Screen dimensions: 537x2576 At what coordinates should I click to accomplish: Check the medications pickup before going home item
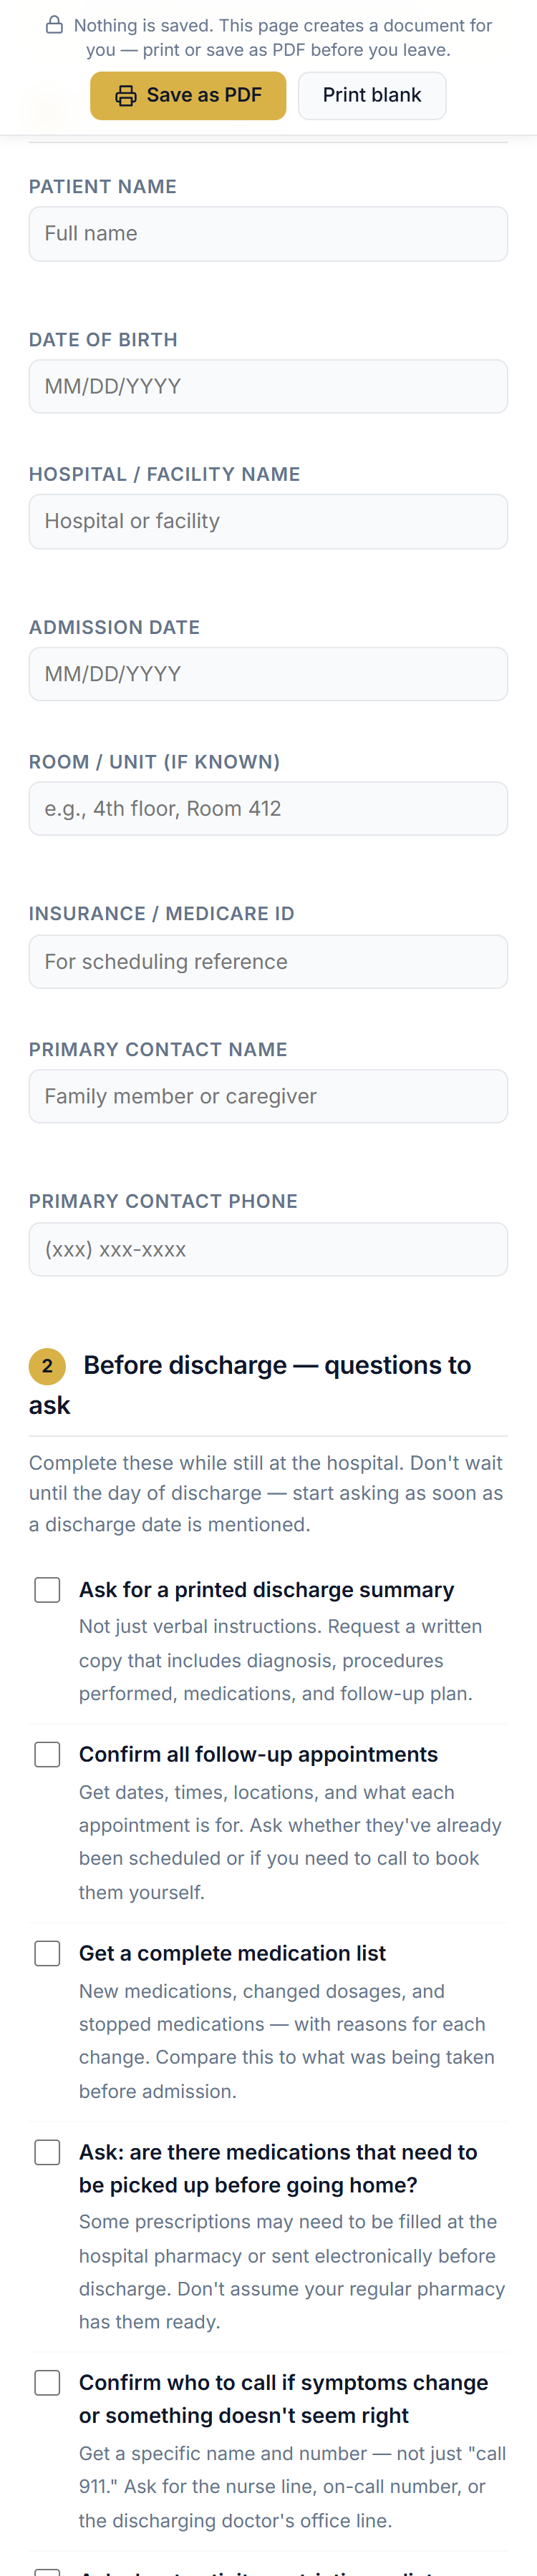point(47,2151)
